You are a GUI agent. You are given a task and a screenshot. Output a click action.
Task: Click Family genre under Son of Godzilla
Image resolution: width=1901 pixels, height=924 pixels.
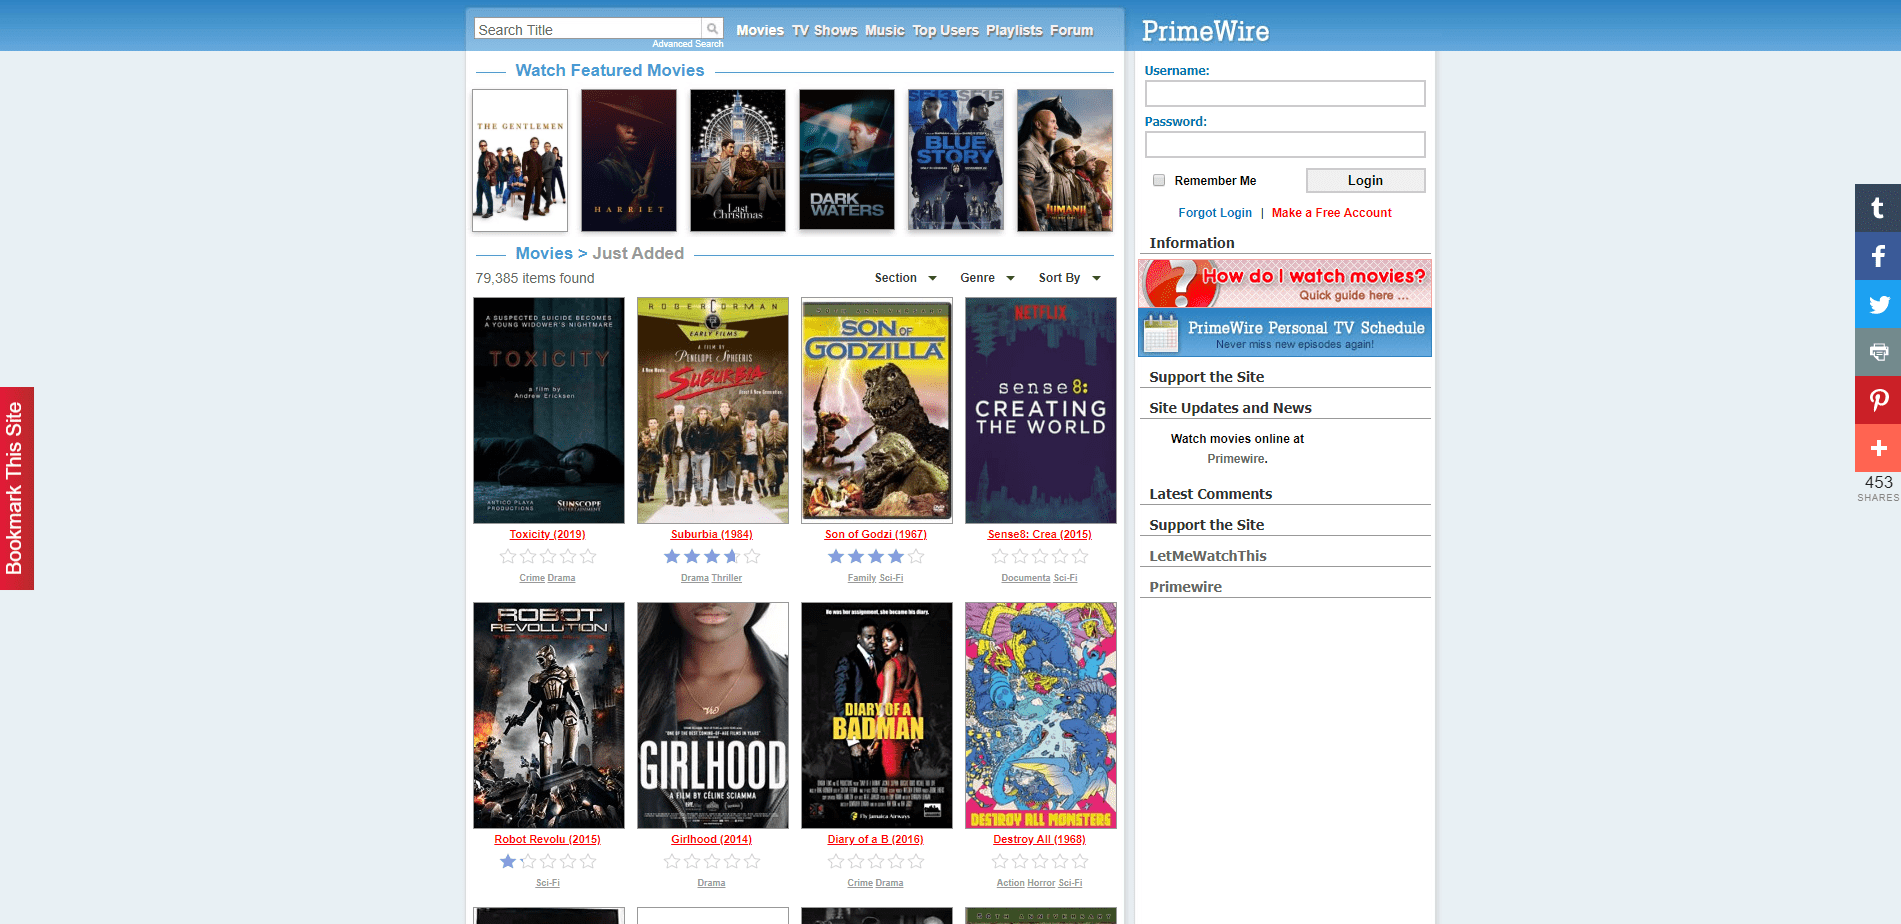pyautogui.click(x=862, y=578)
